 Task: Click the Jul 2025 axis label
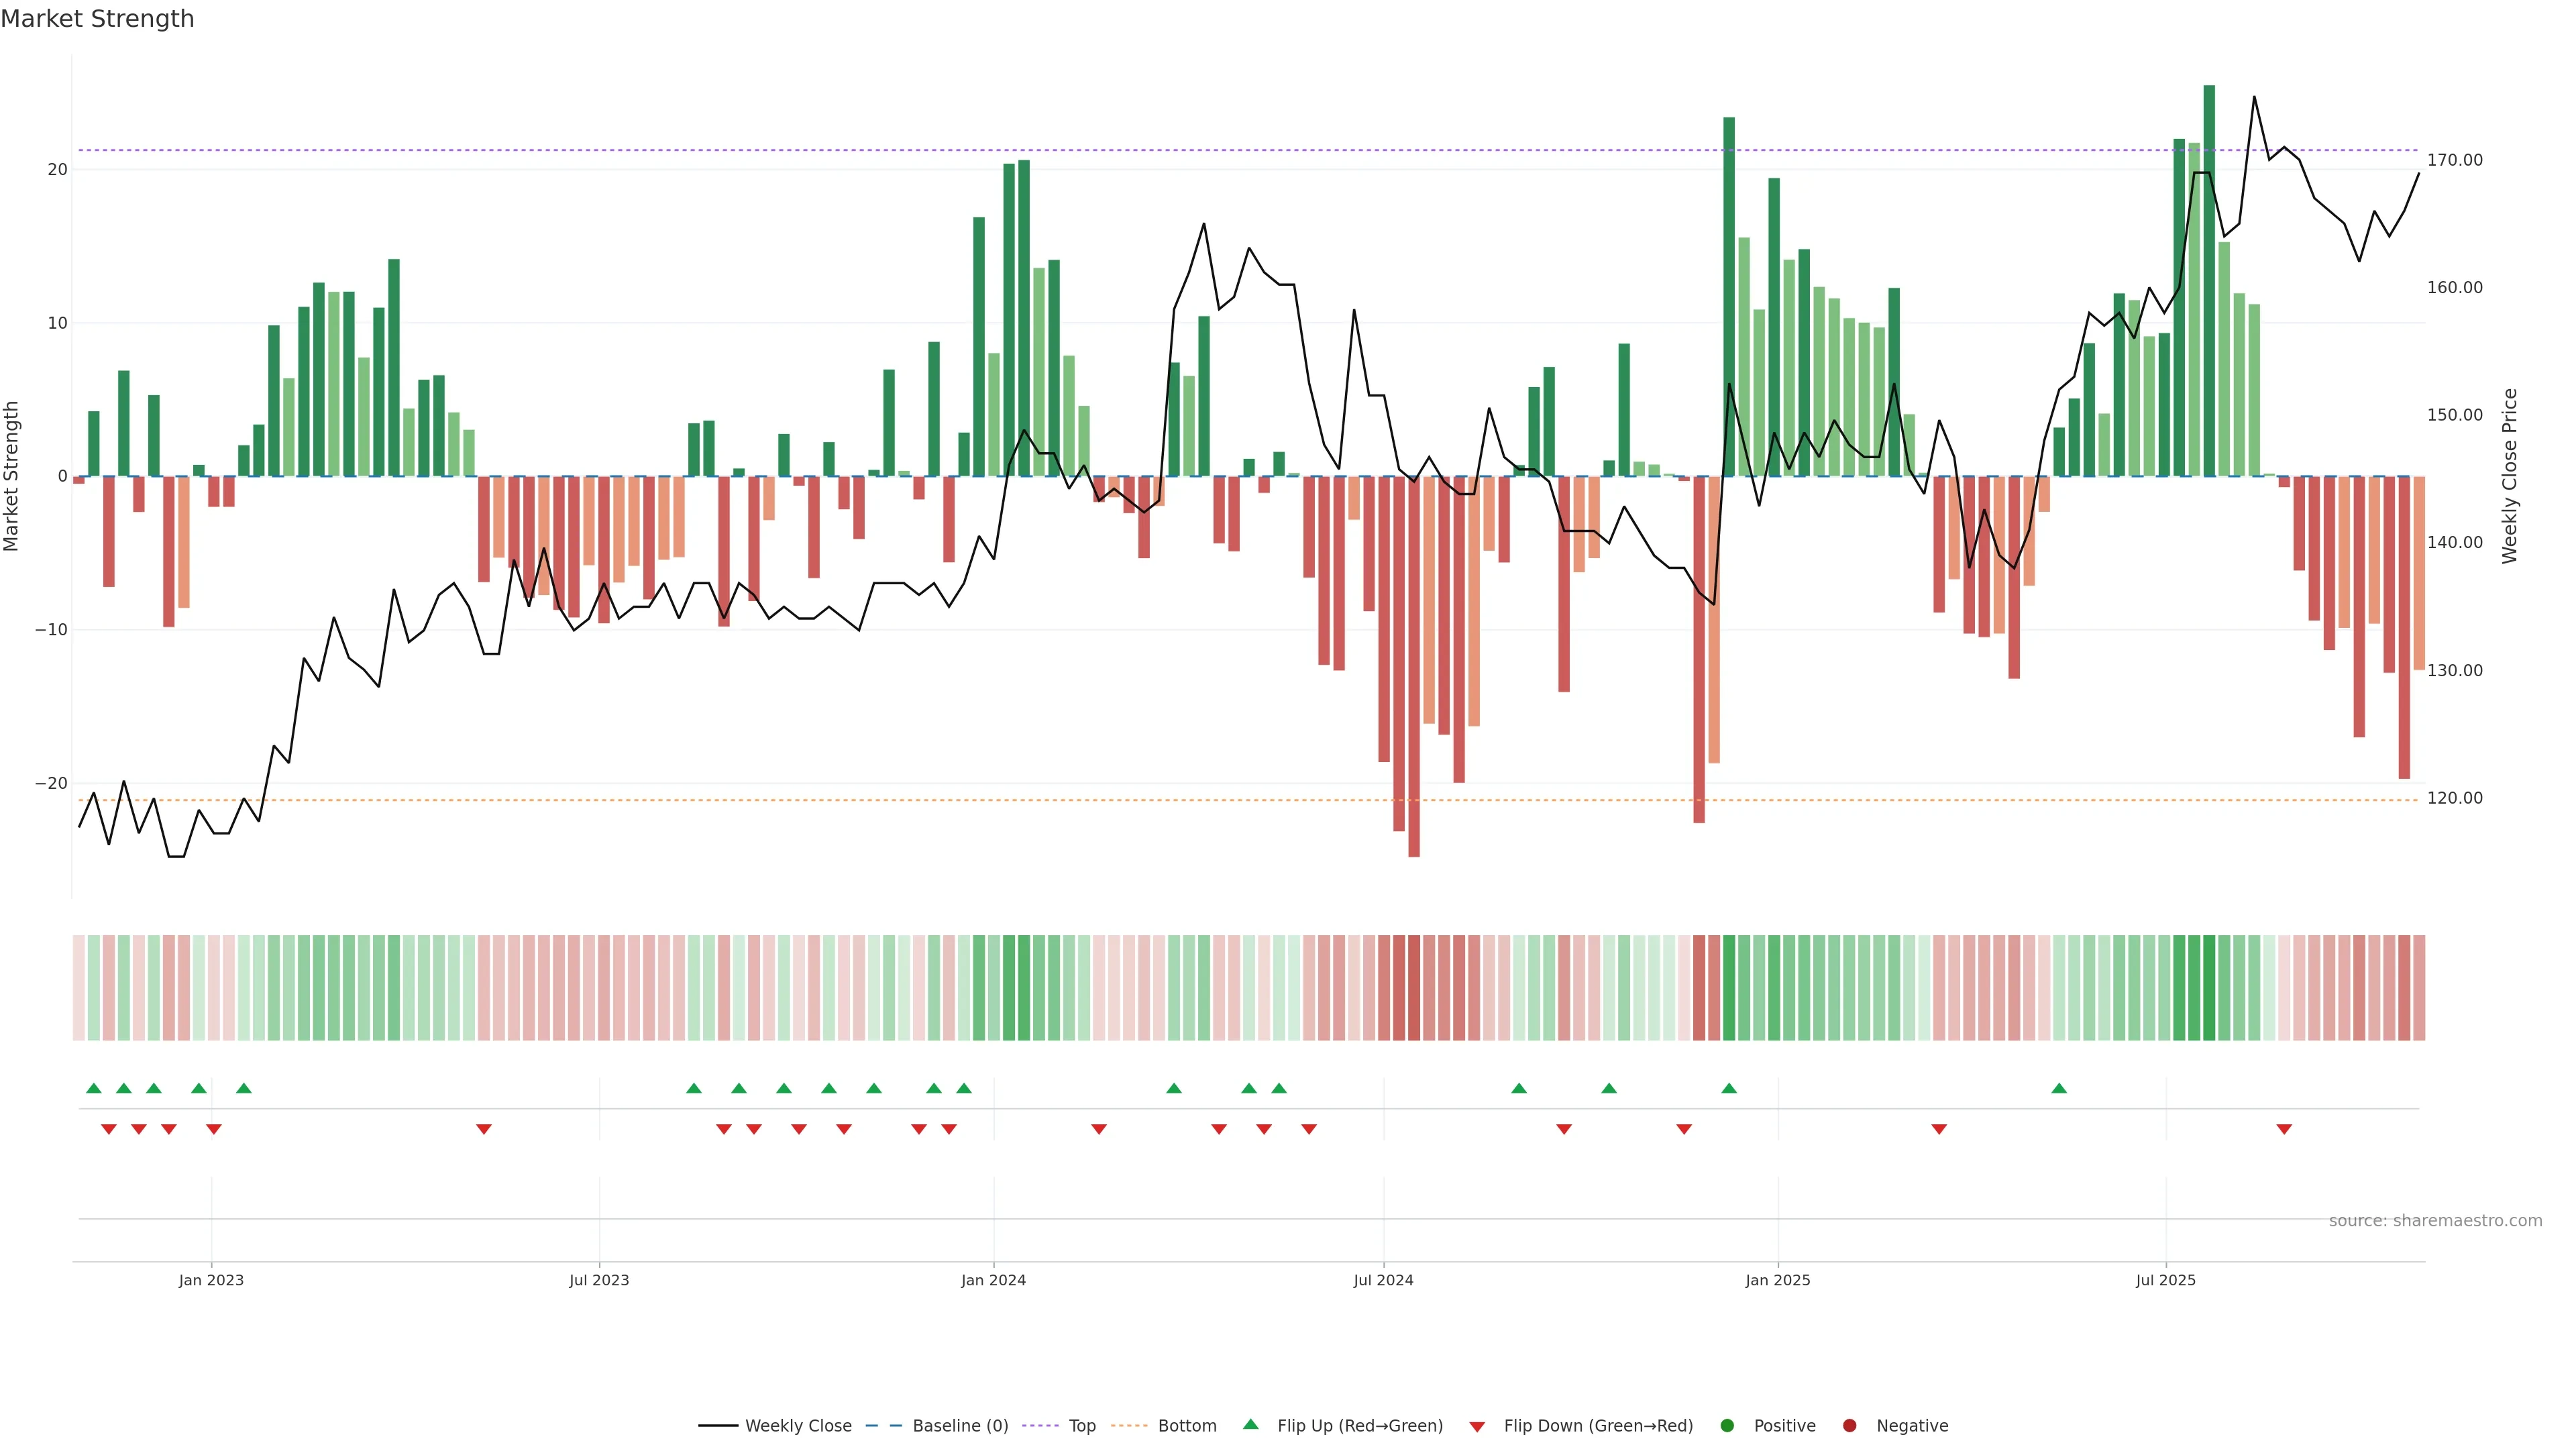click(2165, 1280)
